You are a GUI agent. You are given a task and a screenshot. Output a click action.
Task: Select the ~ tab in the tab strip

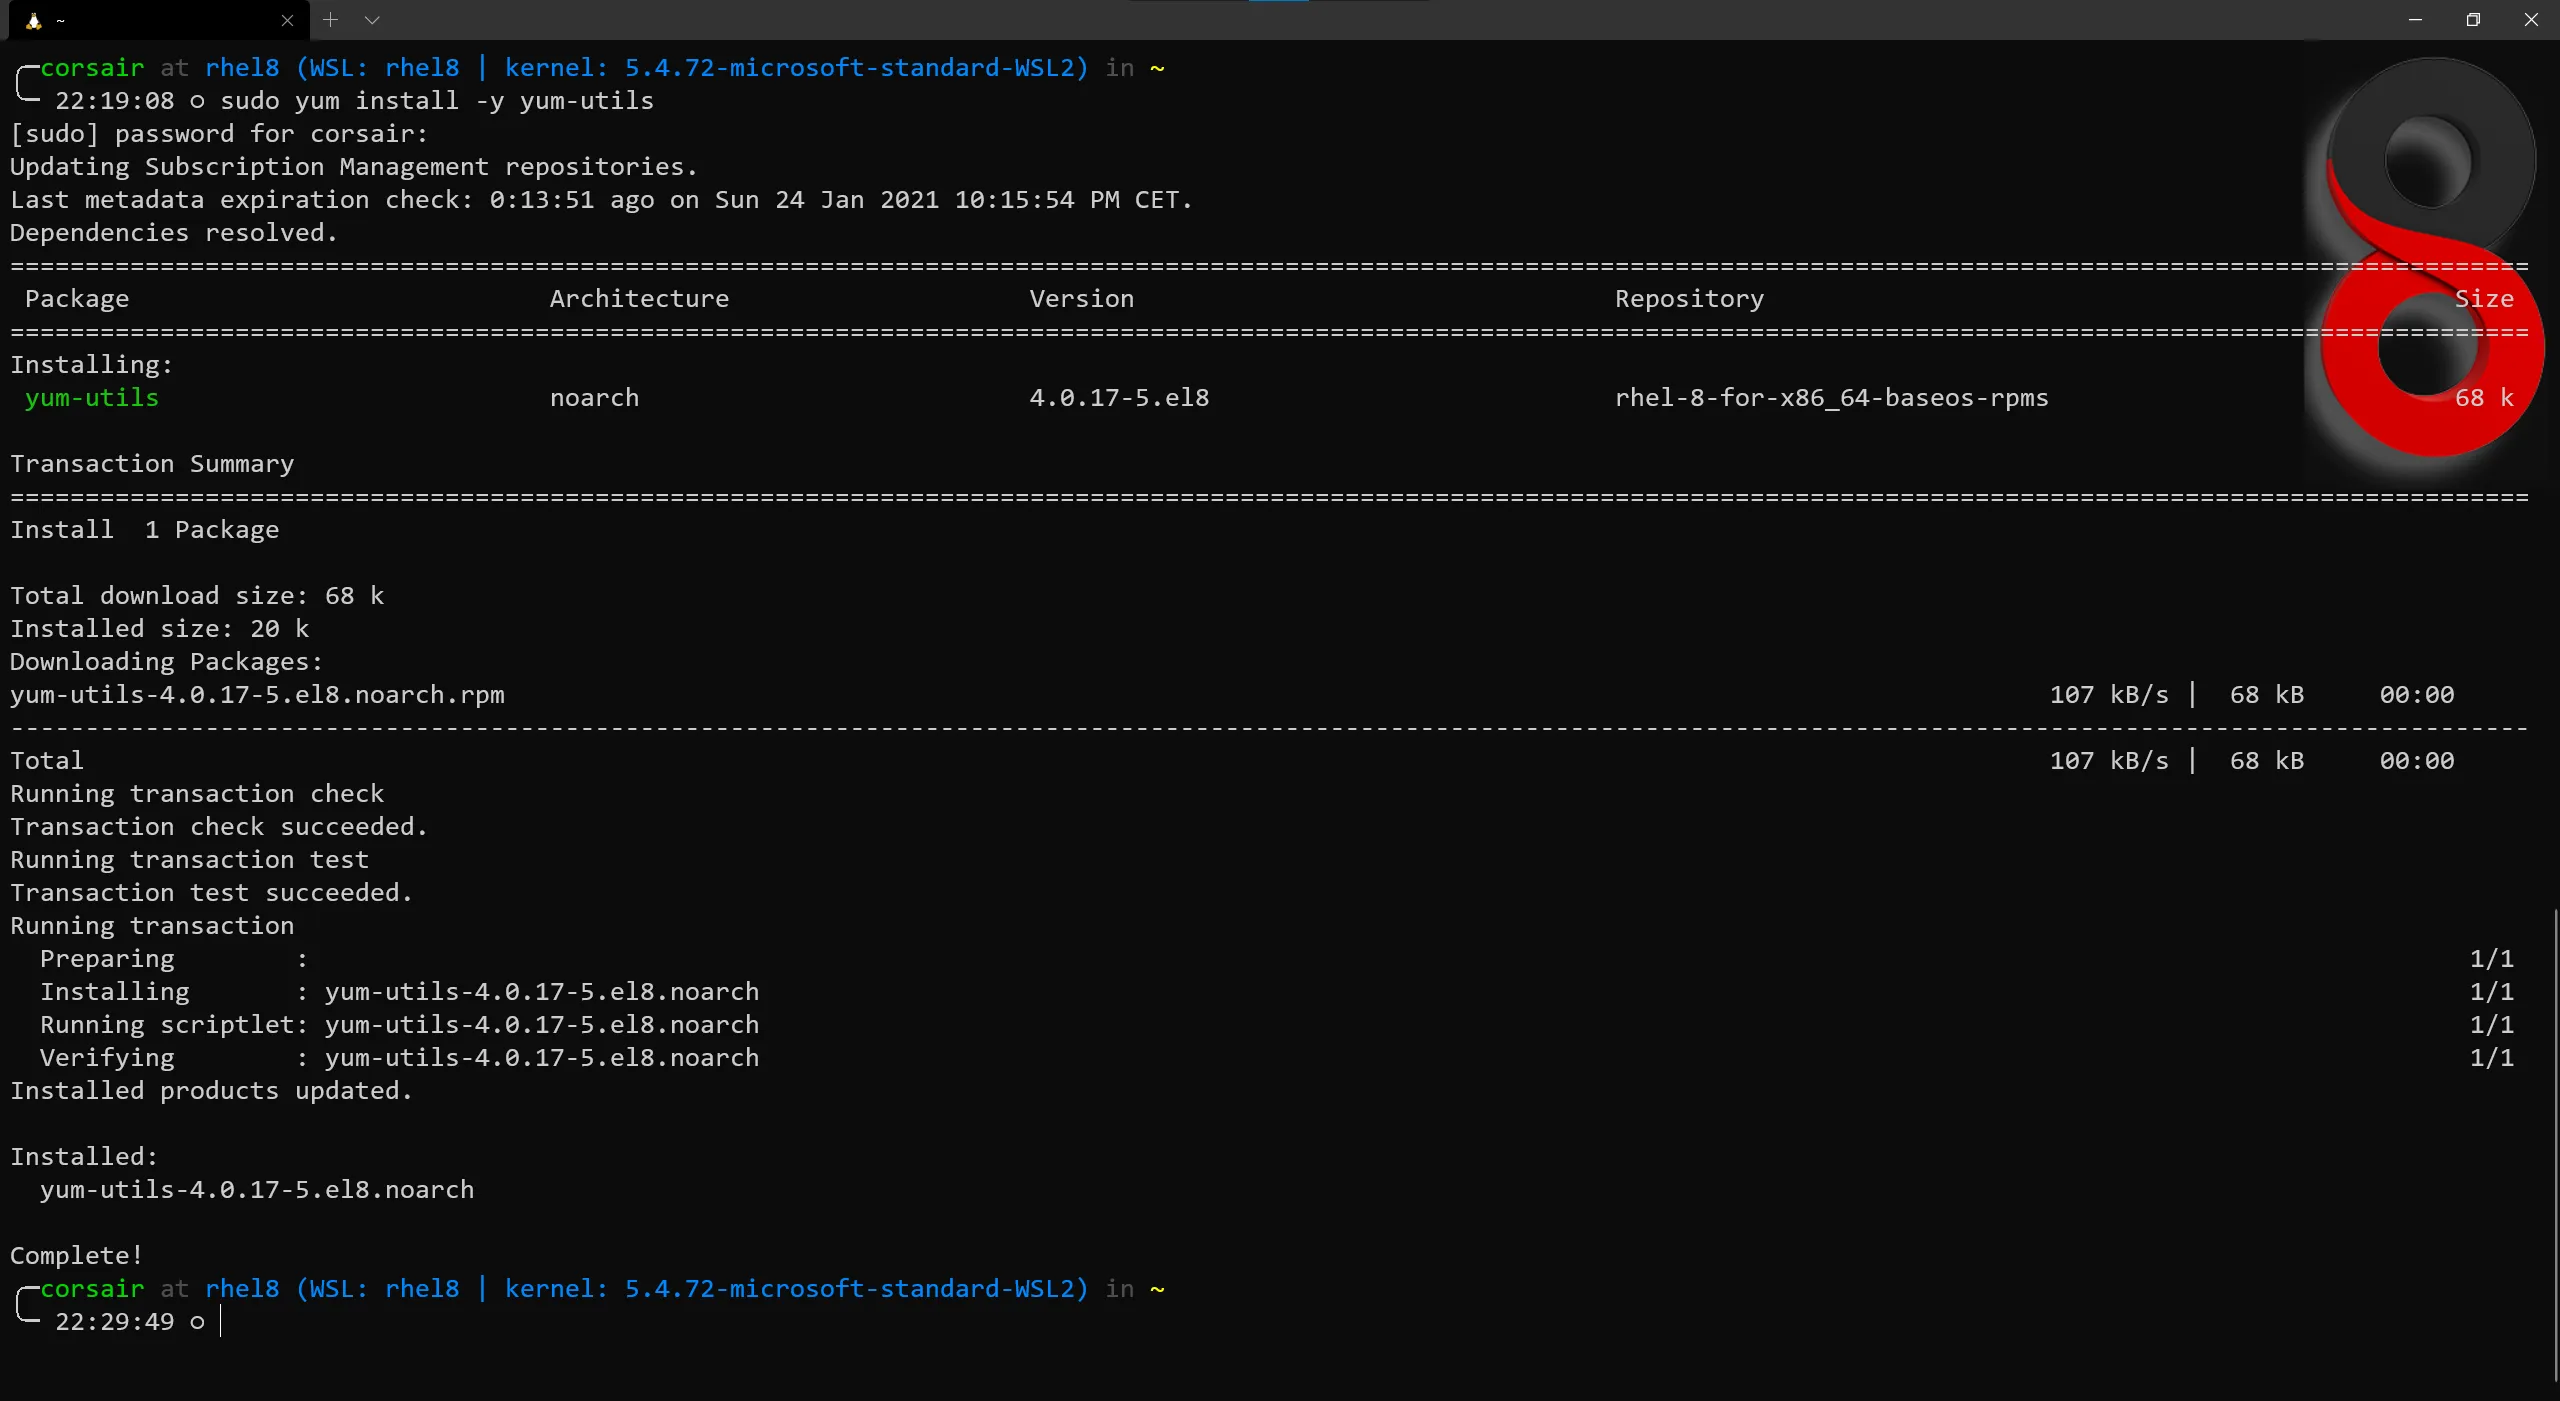pyautogui.click(x=160, y=21)
